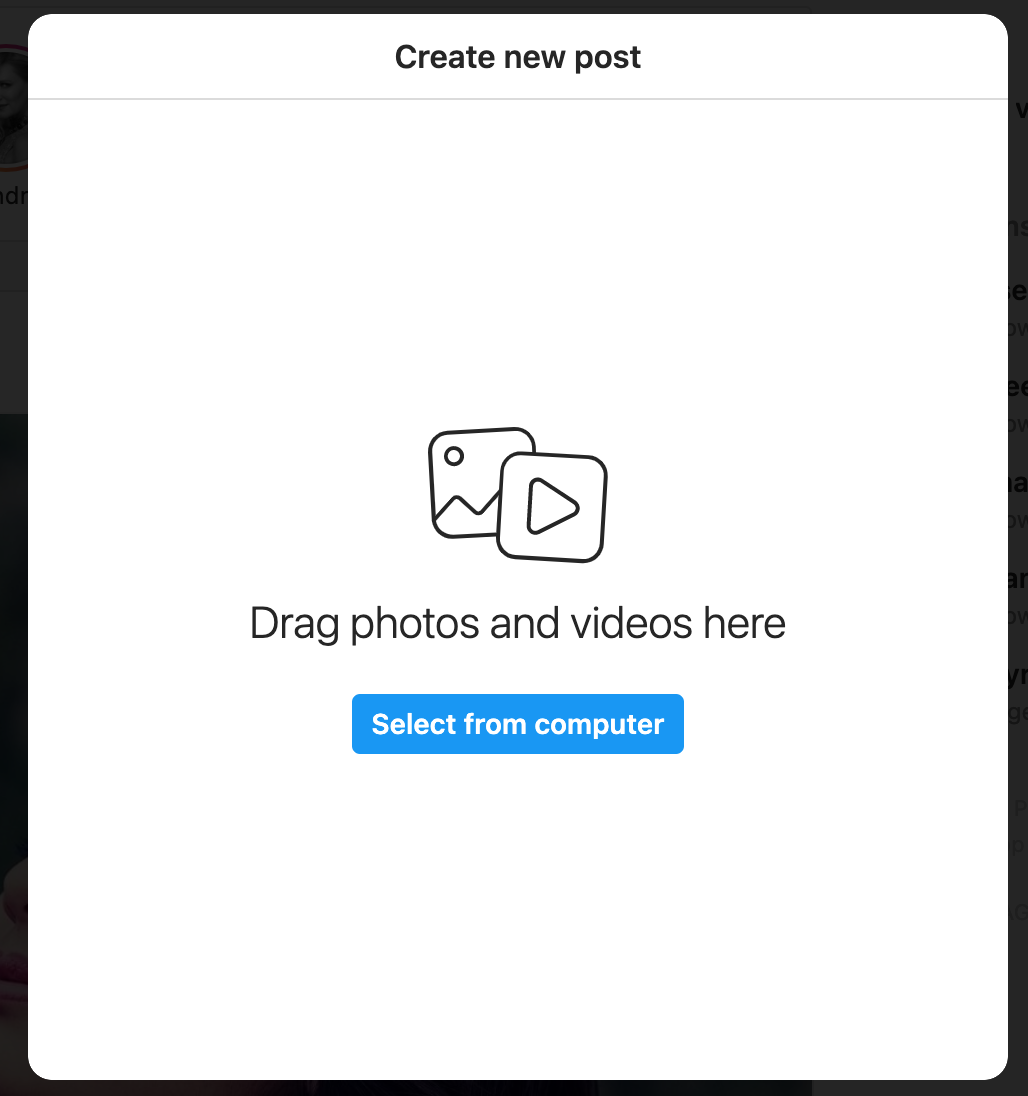Click the small sun circle in photo icon
This screenshot has width=1028, height=1096.
coord(454,456)
